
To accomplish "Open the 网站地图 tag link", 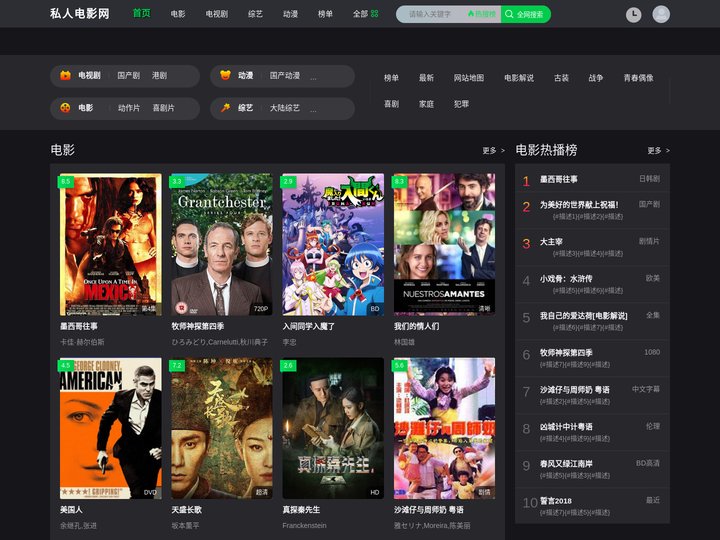I will [469, 78].
